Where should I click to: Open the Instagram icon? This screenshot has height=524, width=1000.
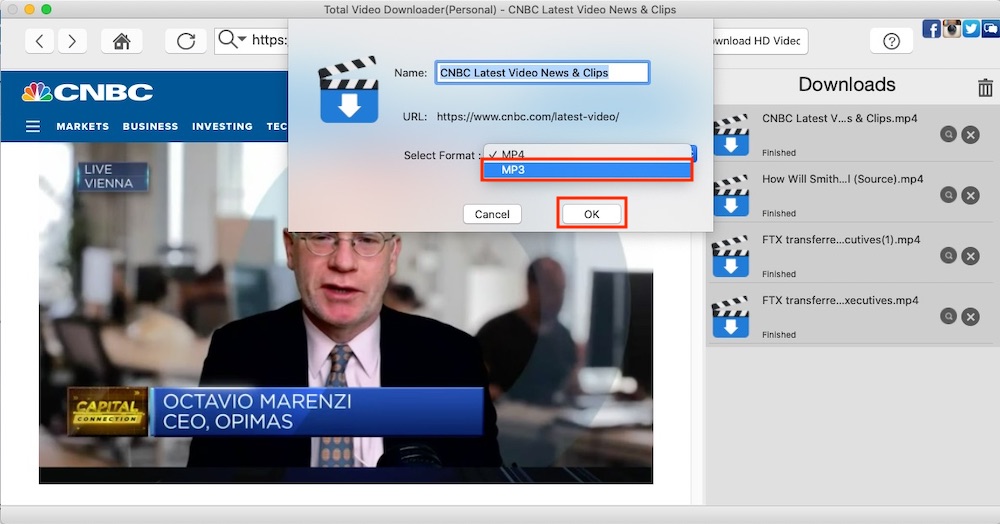[952, 29]
